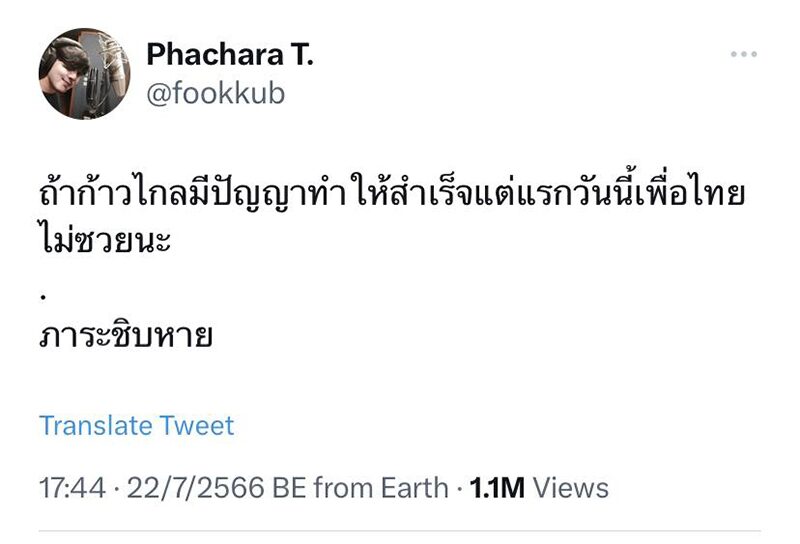
Task: Click the first line of tweet text
Action: pyautogui.click(x=392, y=192)
